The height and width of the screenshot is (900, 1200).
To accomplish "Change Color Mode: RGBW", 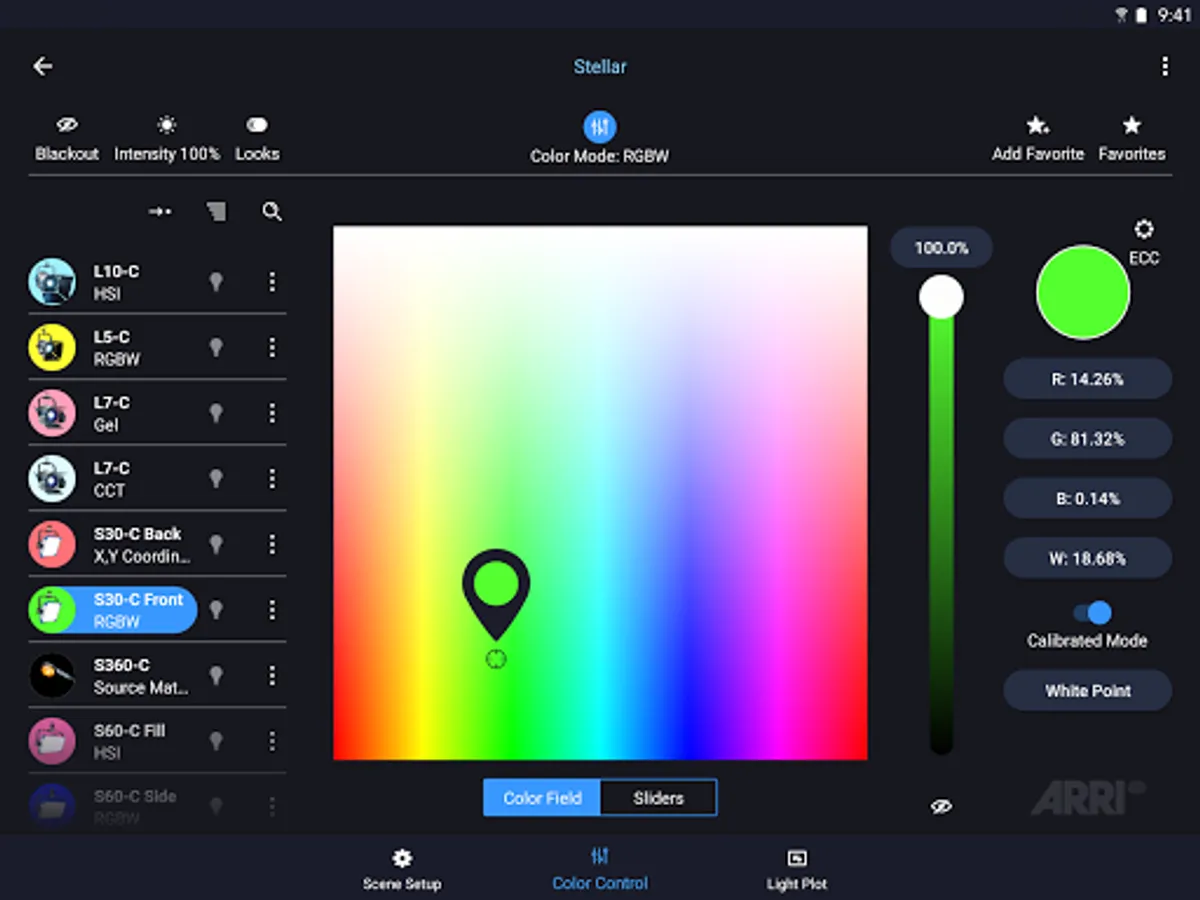I will 599,139.
